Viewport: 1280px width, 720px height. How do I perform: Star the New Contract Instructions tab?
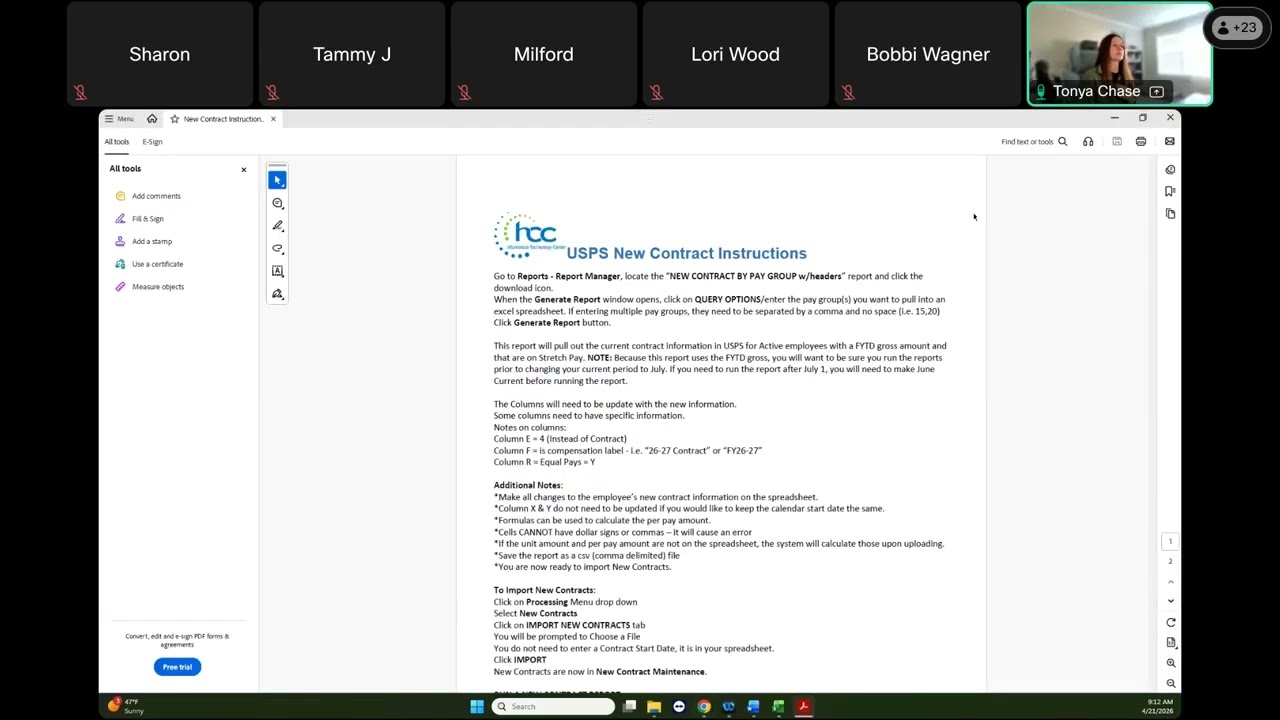(175, 119)
